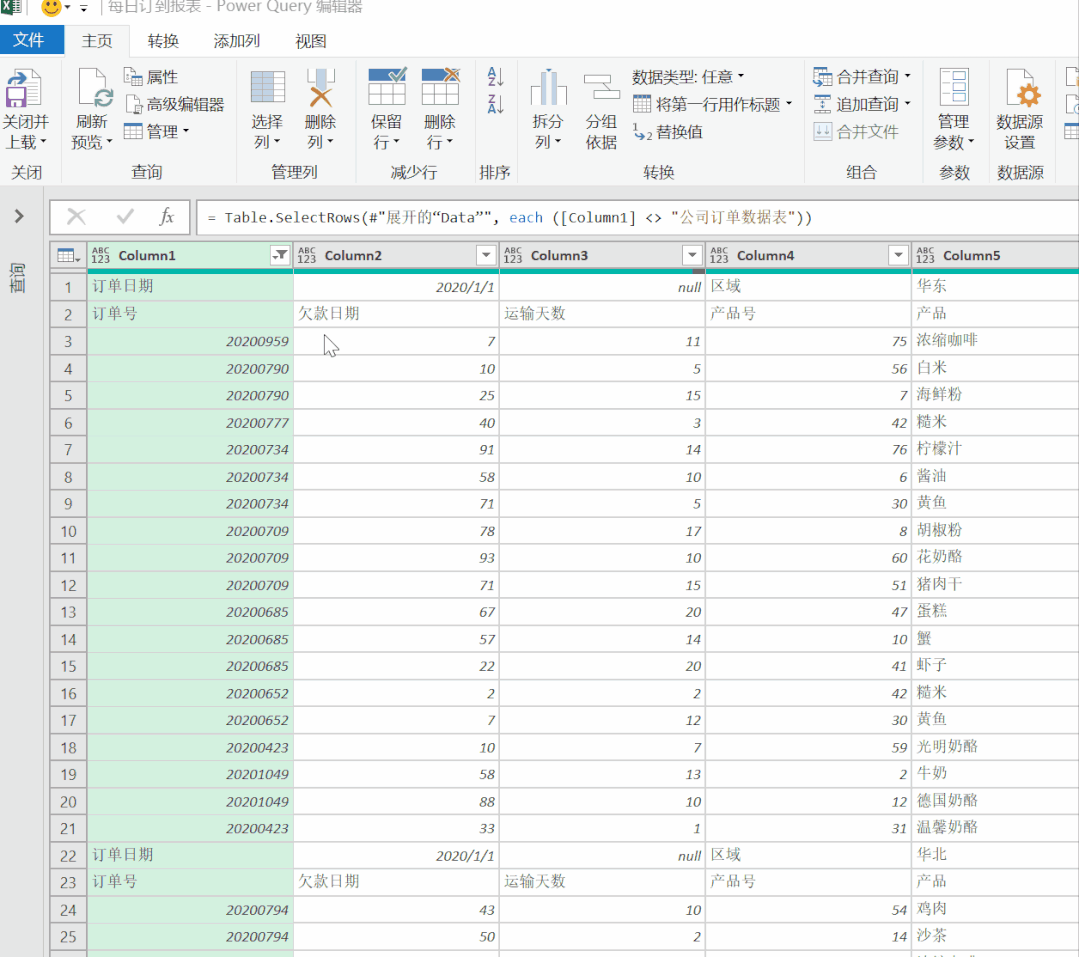Viewport: 1079px width, 957px height.
Task: Open Data Source Settings (数据源设置)
Action: pyautogui.click(x=1020, y=110)
